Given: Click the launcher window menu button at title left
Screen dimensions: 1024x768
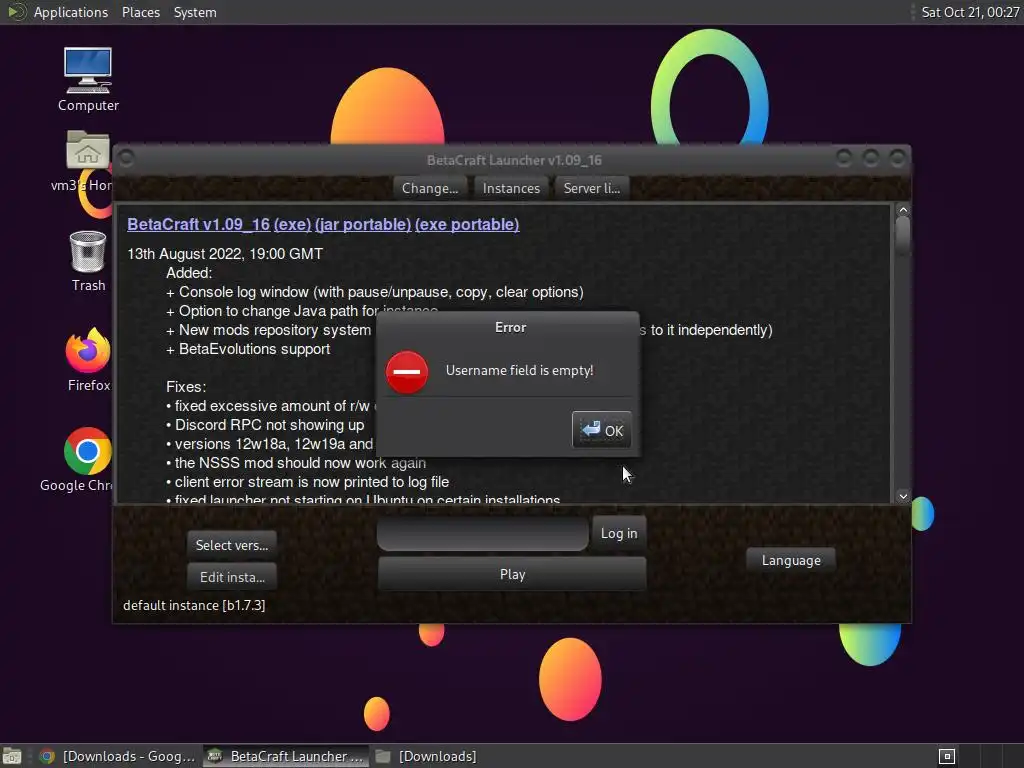Looking at the screenshot, I should click(x=127, y=159).
